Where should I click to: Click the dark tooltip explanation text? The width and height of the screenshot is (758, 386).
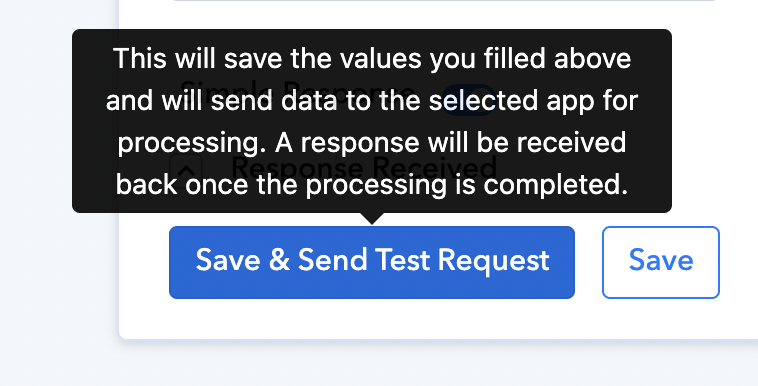coord(372,121)
